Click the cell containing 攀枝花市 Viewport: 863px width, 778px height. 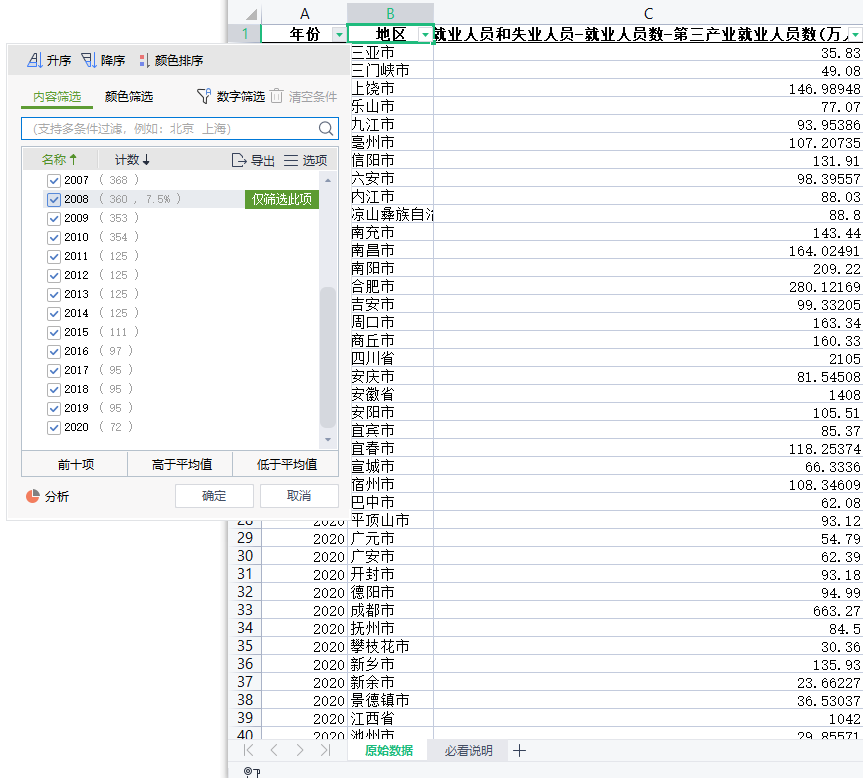click(390, 646)
